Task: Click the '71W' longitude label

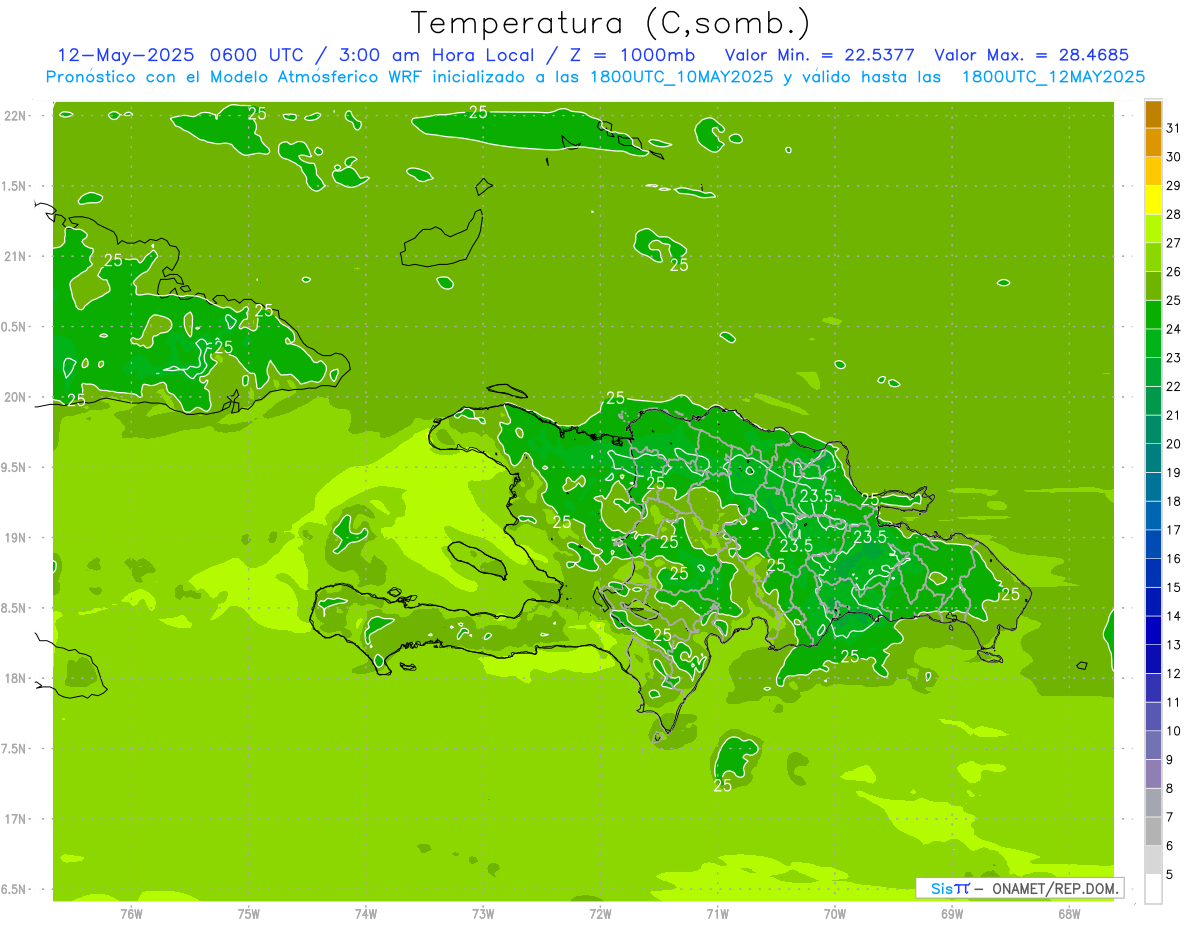Action: 717,914
